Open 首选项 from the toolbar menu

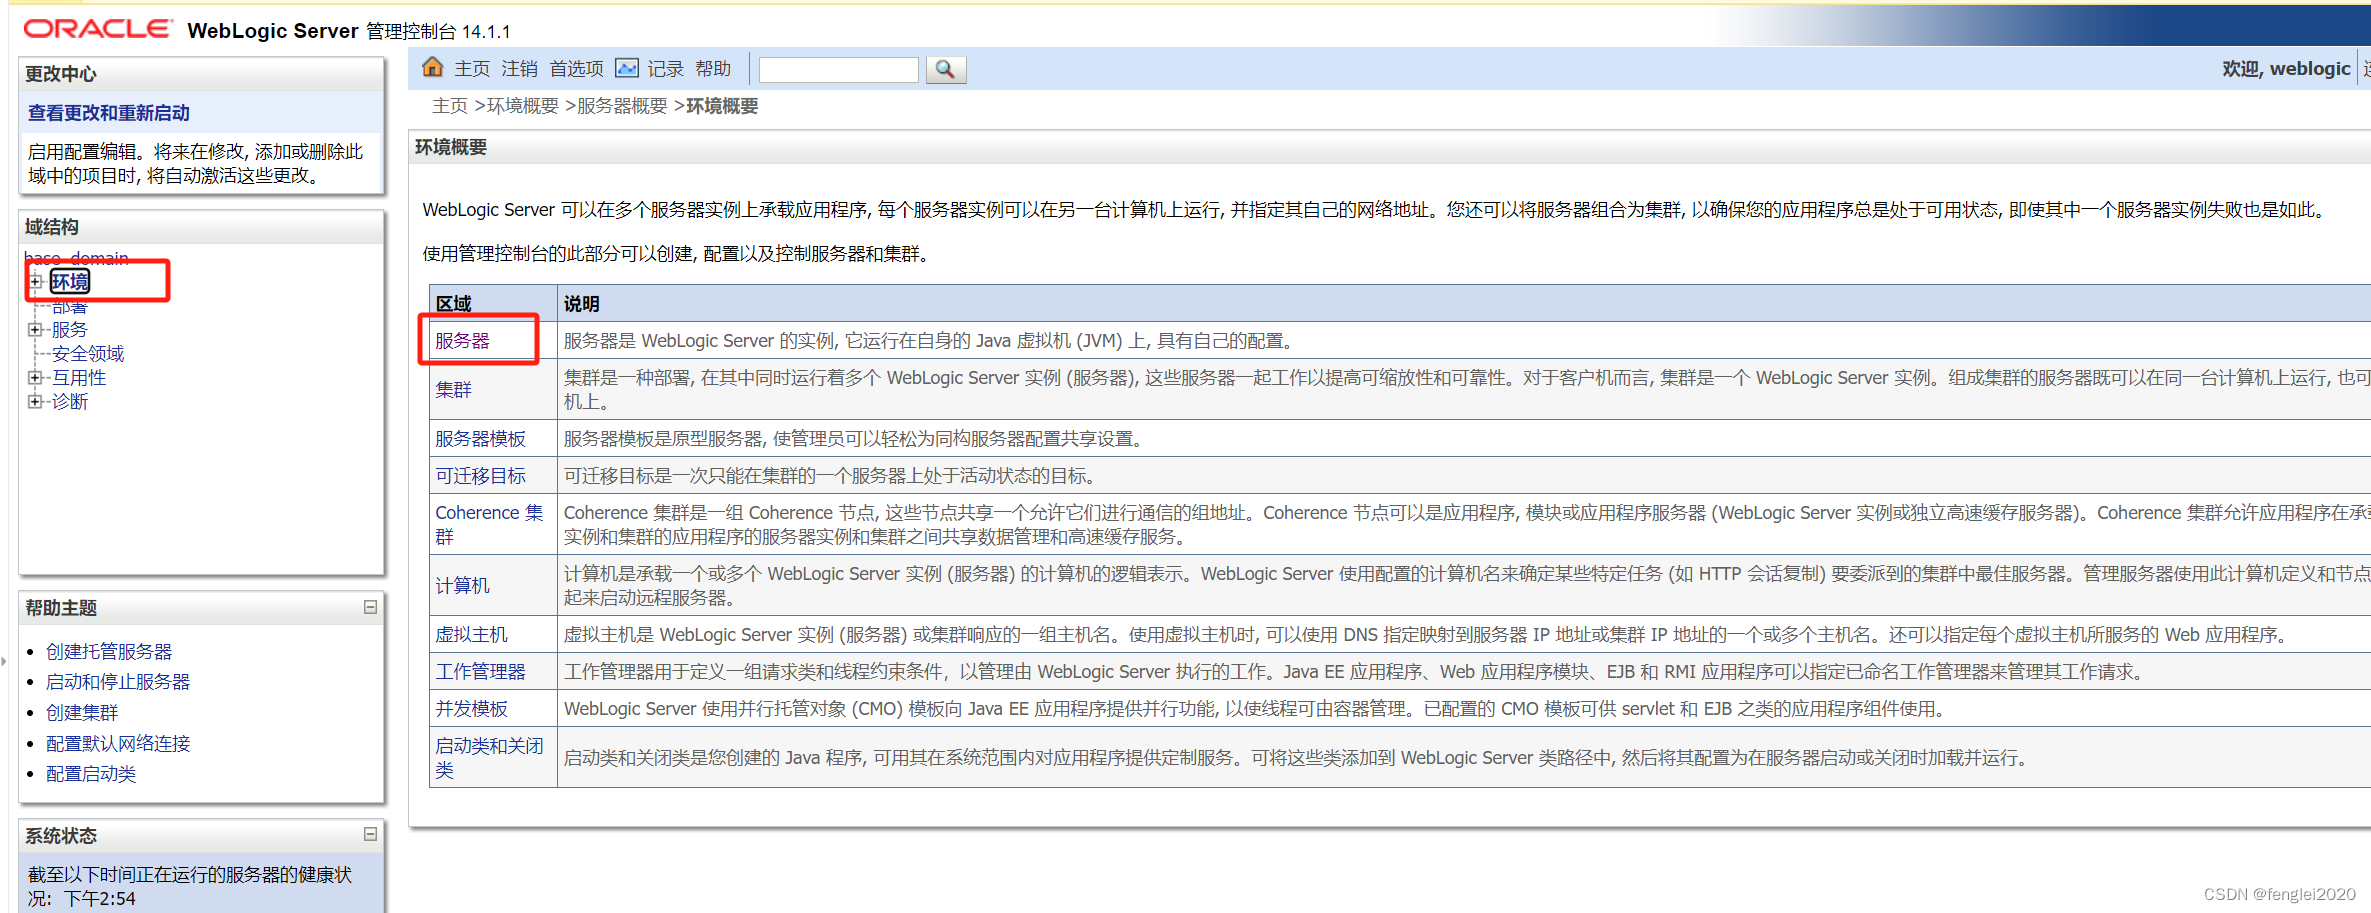pyautogui.click(x=576, y=68)
